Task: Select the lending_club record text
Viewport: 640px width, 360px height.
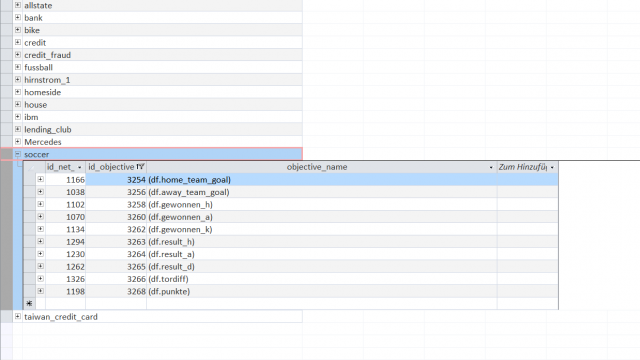Action: 48,129
